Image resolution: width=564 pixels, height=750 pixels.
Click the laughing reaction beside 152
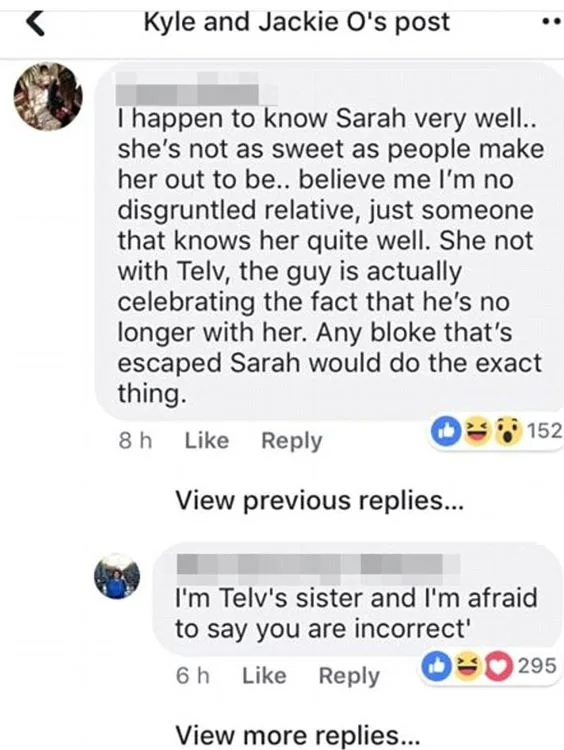(475, 430)
